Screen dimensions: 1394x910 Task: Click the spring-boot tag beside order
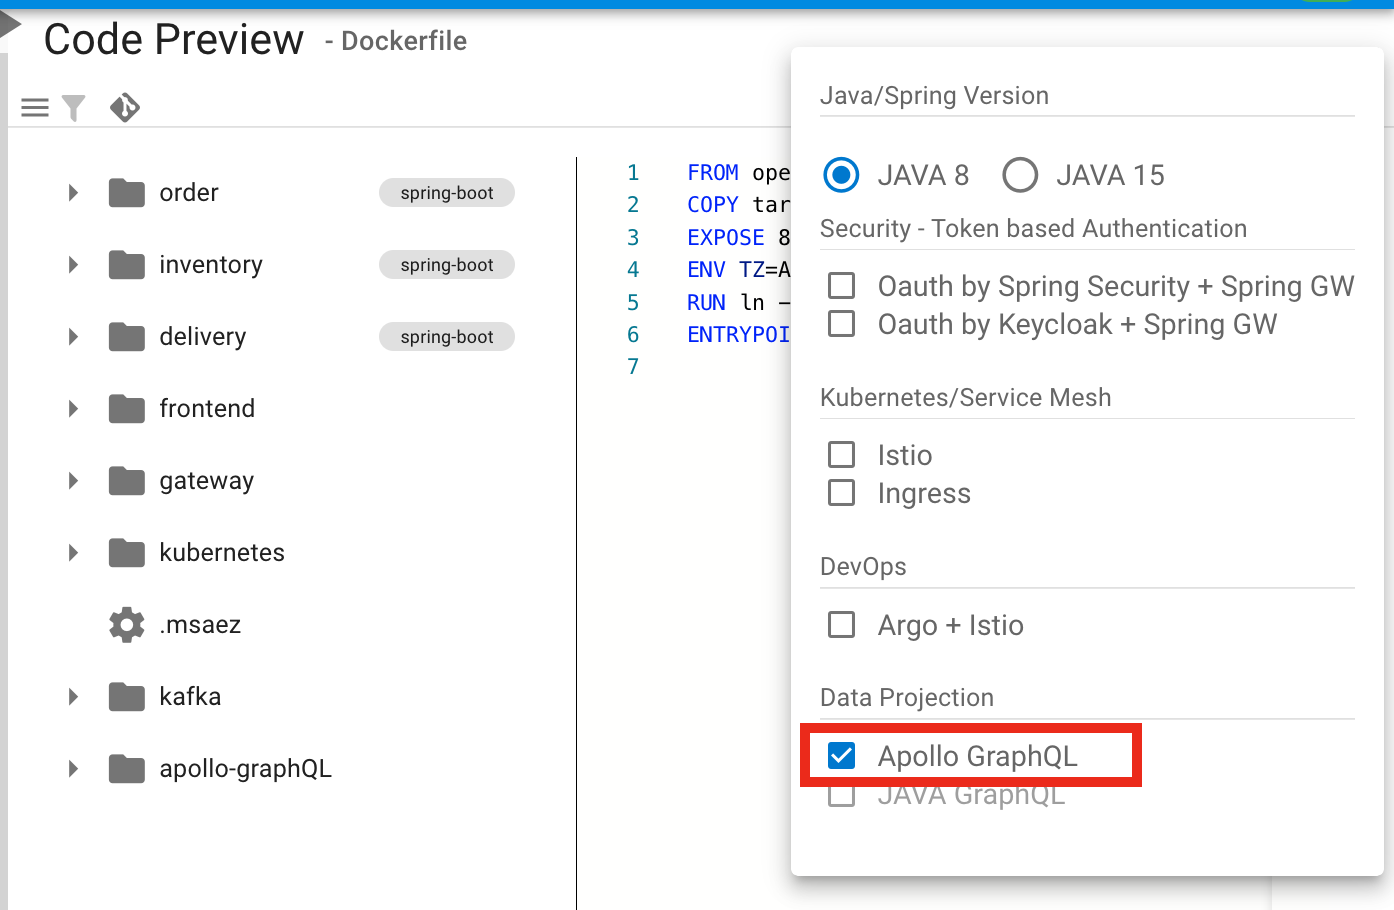(447, 193)
